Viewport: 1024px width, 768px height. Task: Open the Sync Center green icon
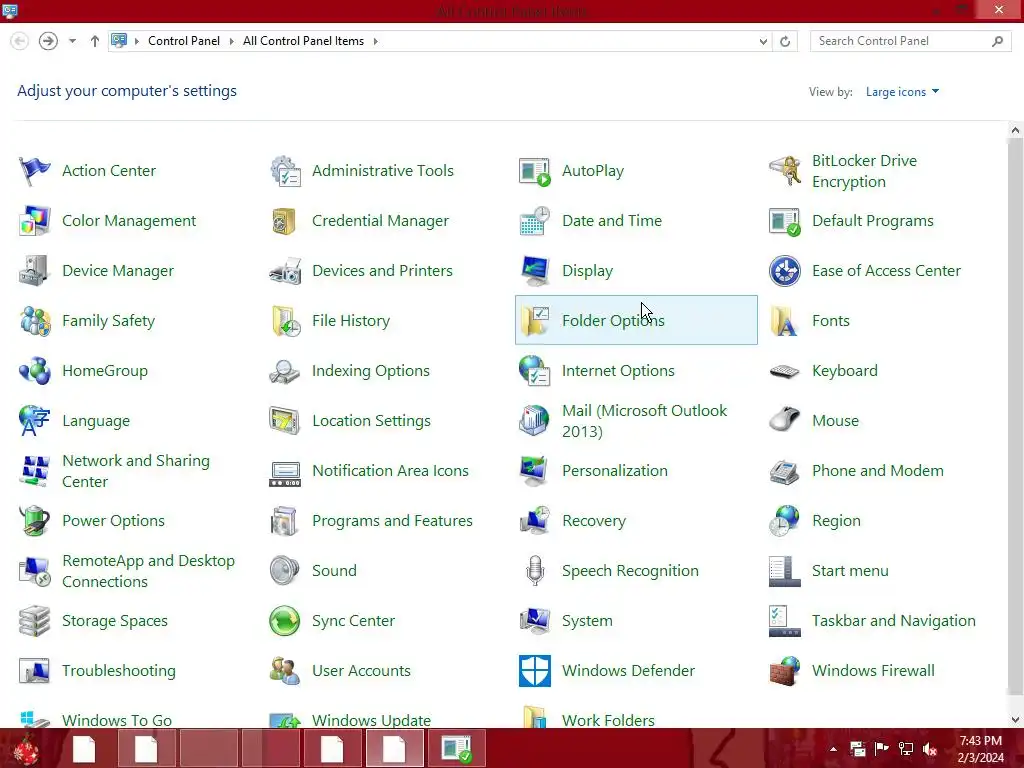(x=285, y=620)
